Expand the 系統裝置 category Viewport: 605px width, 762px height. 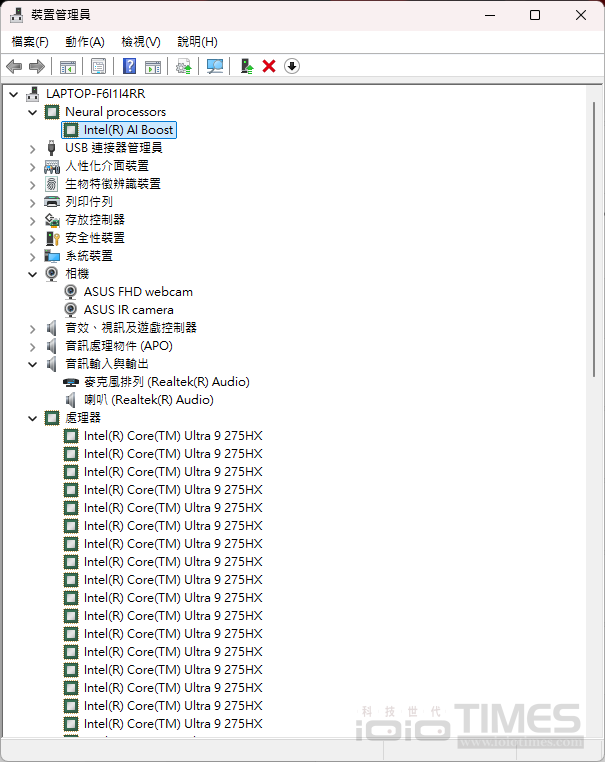[33, 257]
